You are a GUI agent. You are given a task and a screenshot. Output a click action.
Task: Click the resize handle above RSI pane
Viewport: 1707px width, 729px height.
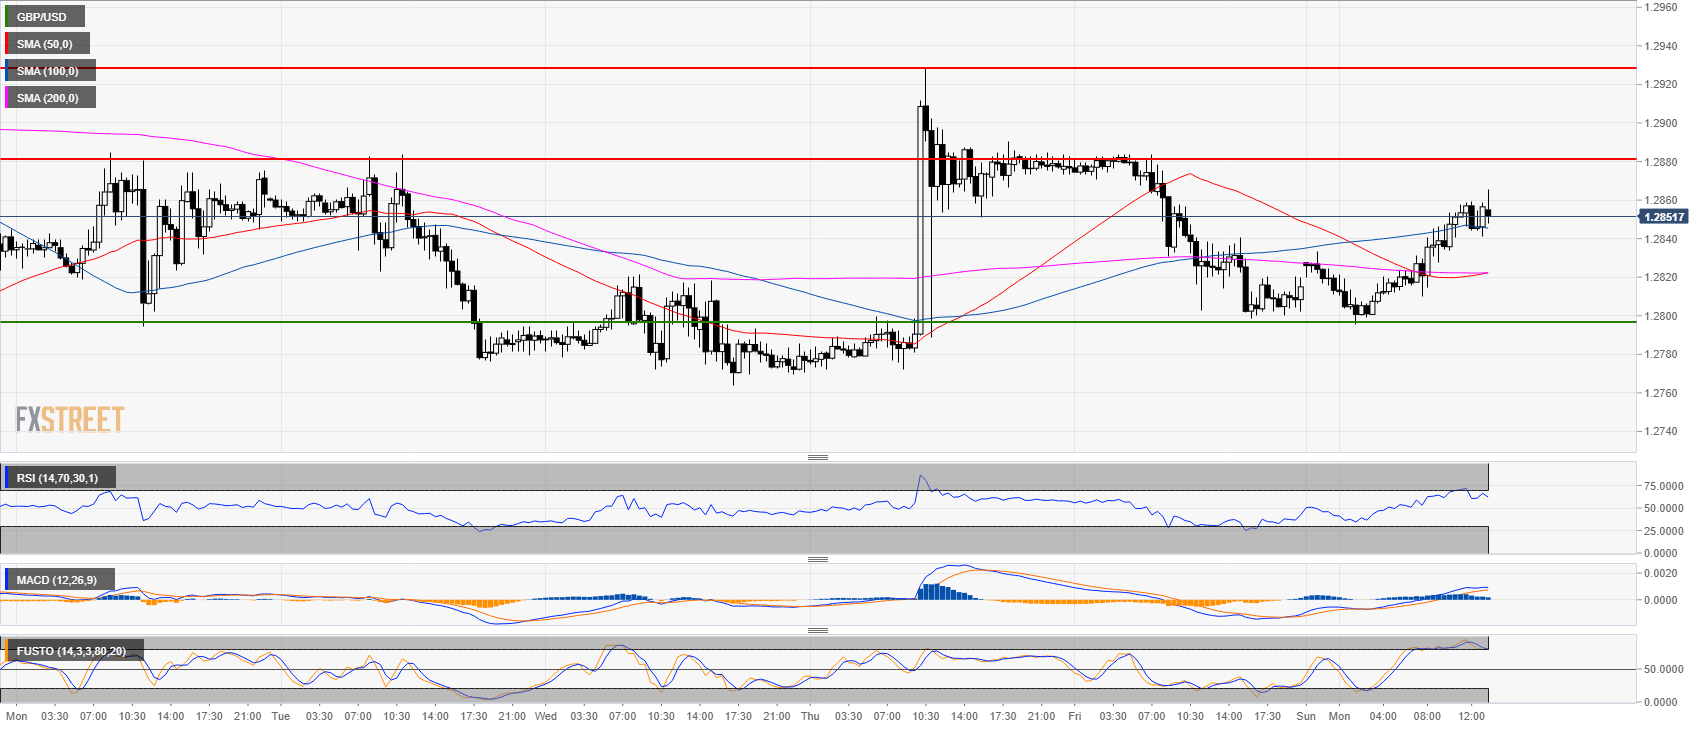817,458
